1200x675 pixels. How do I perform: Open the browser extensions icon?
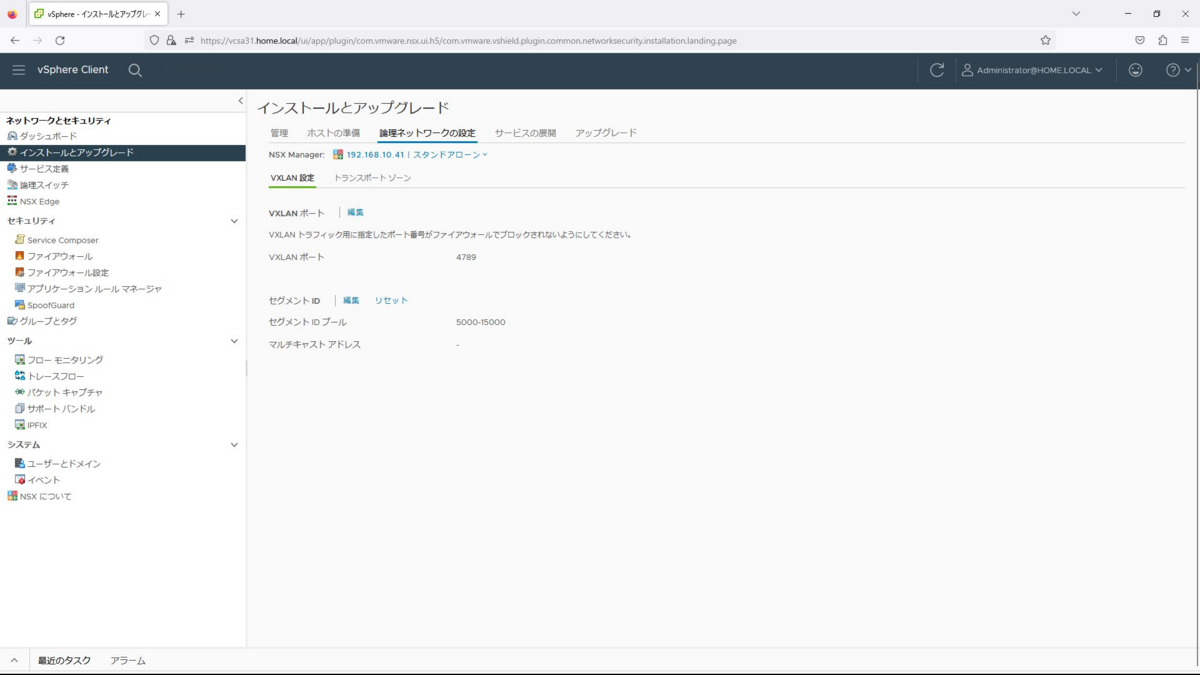tap(1162, 40)
